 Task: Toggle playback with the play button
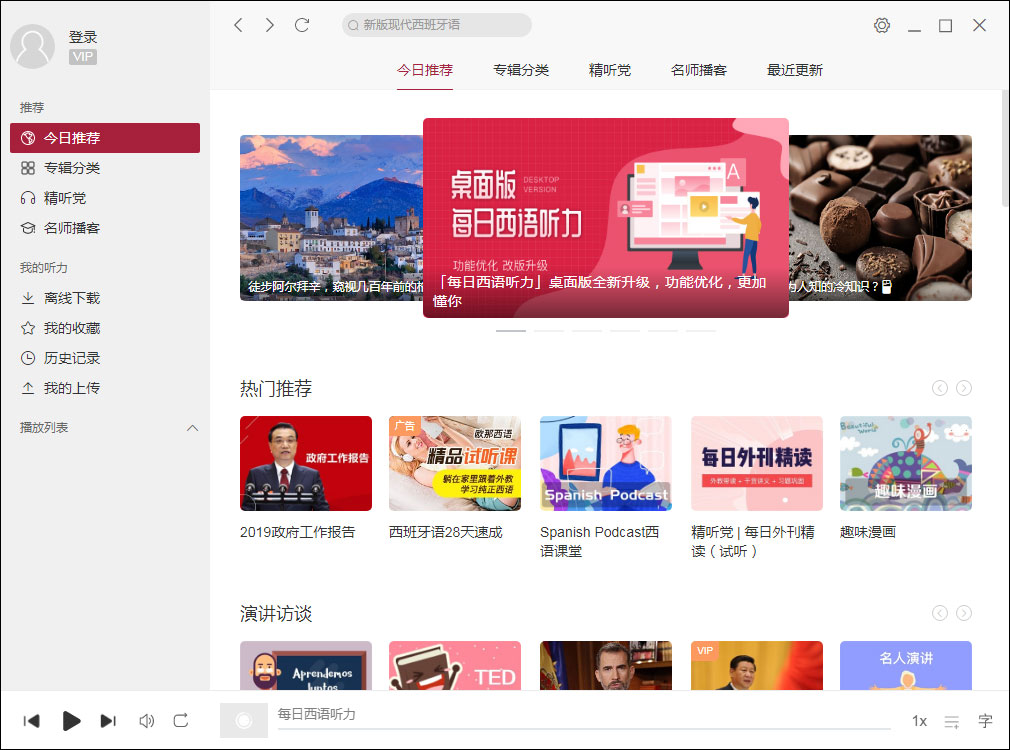tap(71, 721)
